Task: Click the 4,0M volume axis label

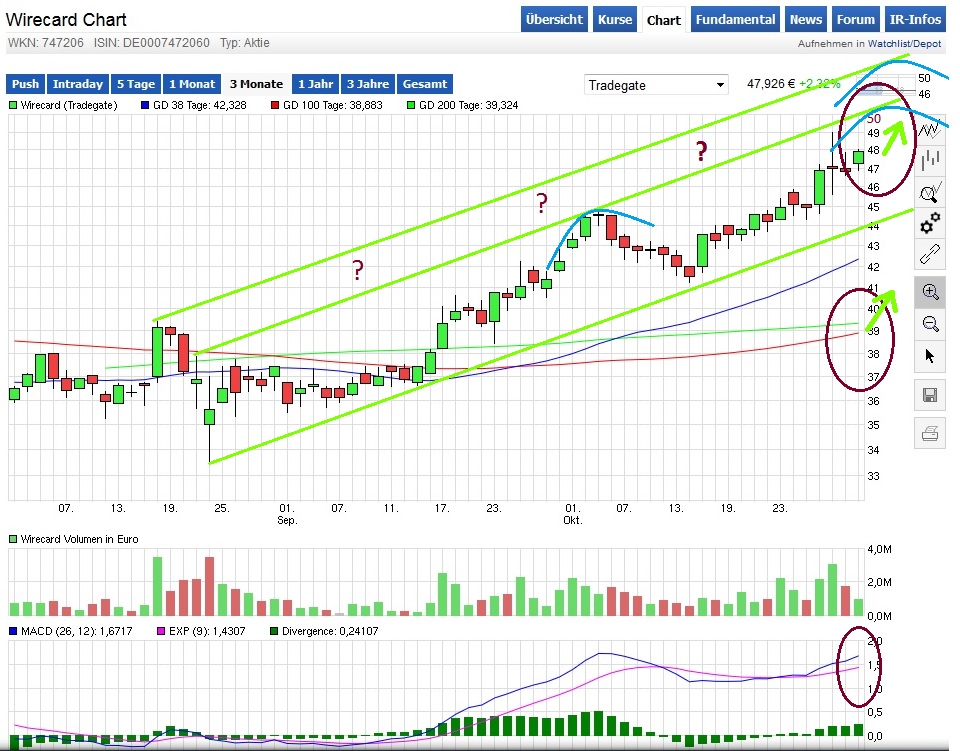Action: point(879,549)
